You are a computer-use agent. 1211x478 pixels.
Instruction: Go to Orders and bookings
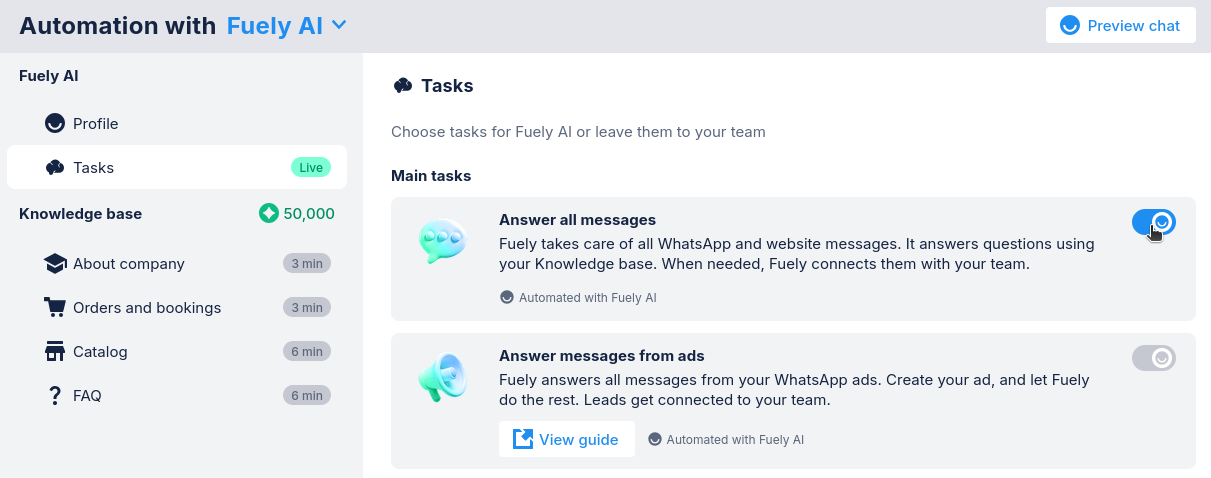(x=147, y=308)
